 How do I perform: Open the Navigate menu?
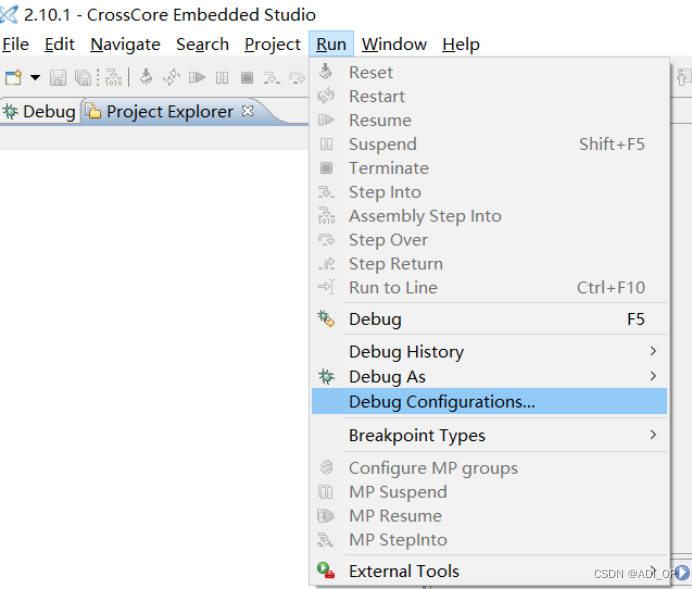point(125,44)
